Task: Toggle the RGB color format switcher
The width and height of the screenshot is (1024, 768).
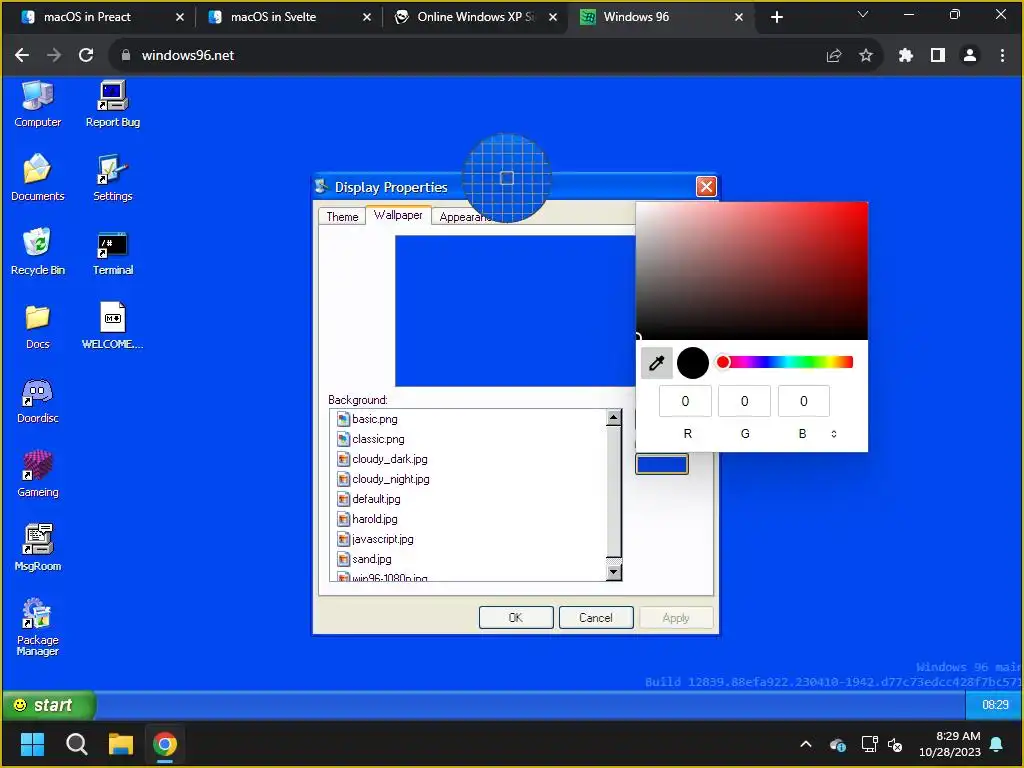Action: tap(834, 434)
